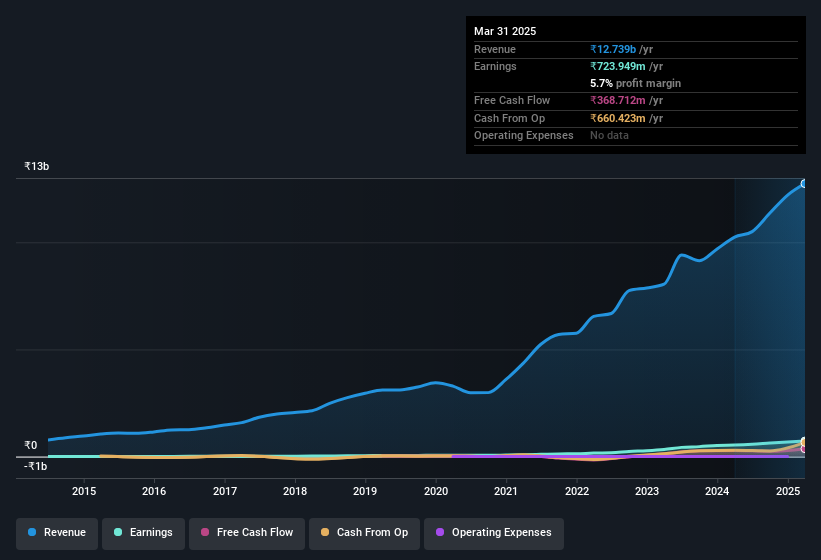Screen dimensions: 821x560
Task: Click the ₹660.423m cash from op value
Action: (617, 118)
